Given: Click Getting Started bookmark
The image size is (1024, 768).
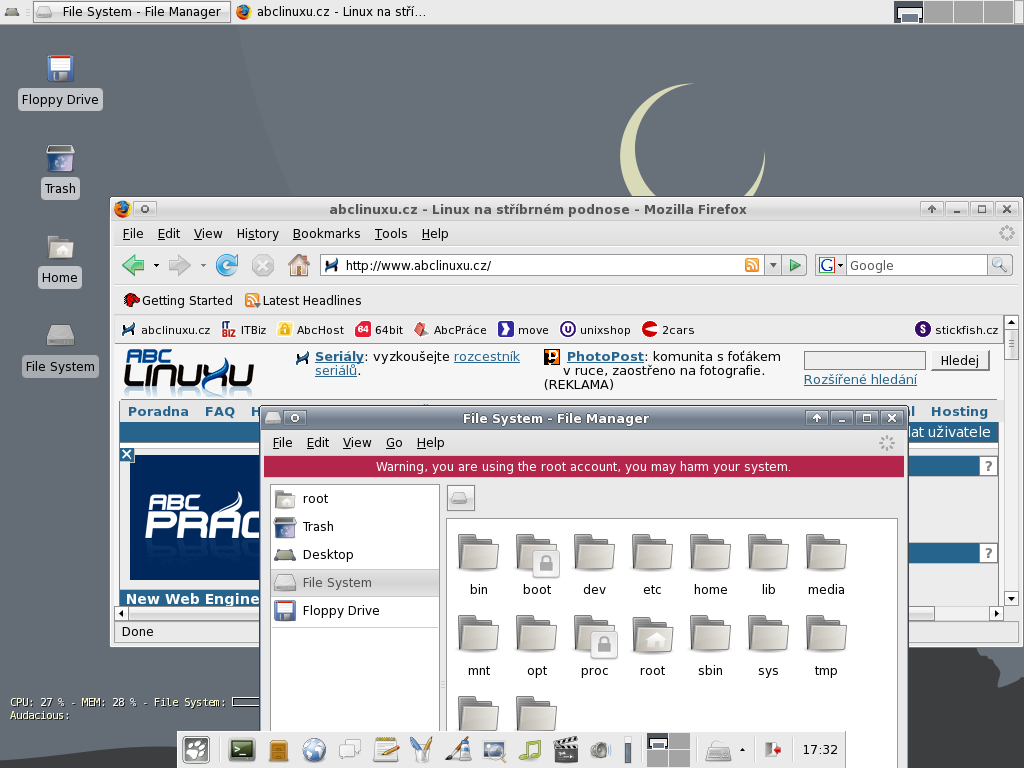Looking at the screenshot, I should pos(178,300).
